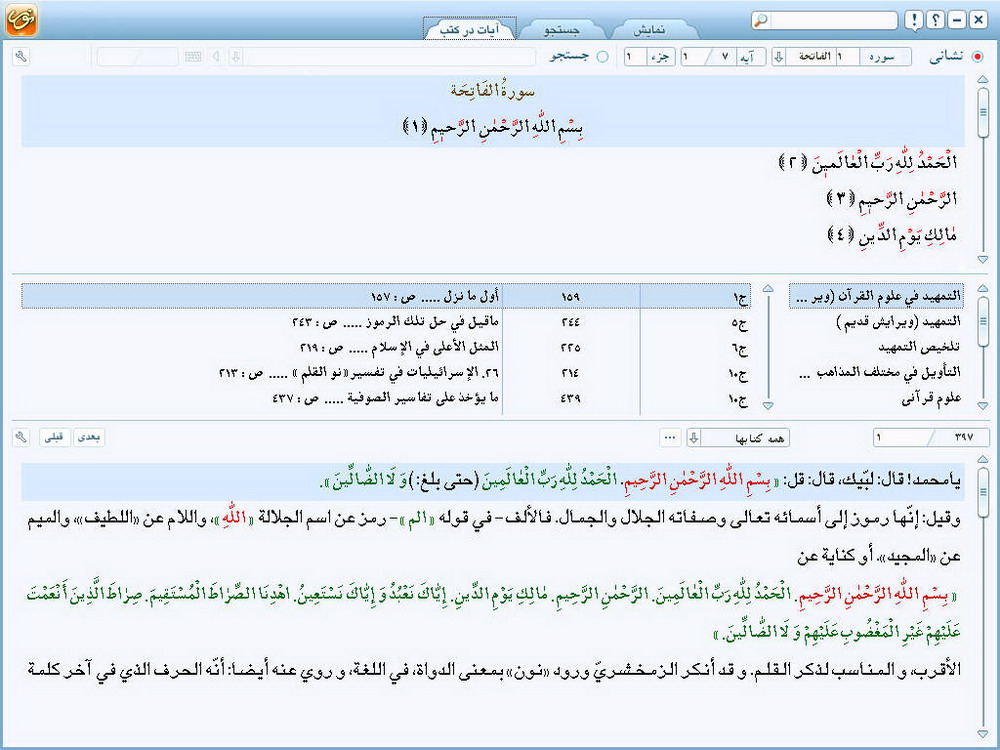Image resolution: width=1000 pixels, height=750 pixels.
Task: Select row المثل الأعلى في الإسلام
Action: pyautogui.click(x=386, y=347)
